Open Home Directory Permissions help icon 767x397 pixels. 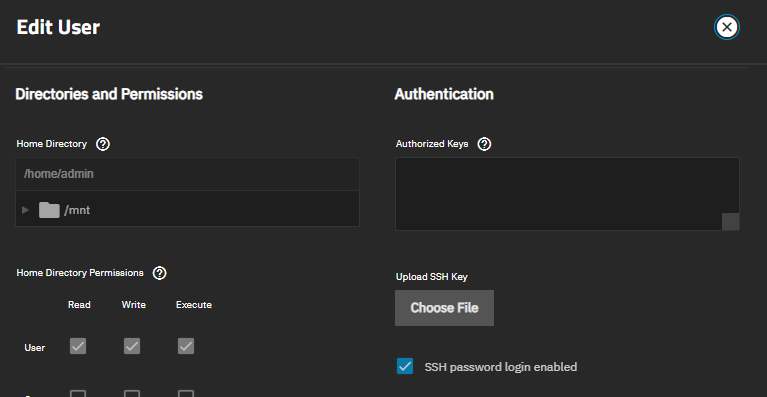(x=159, y=273)
